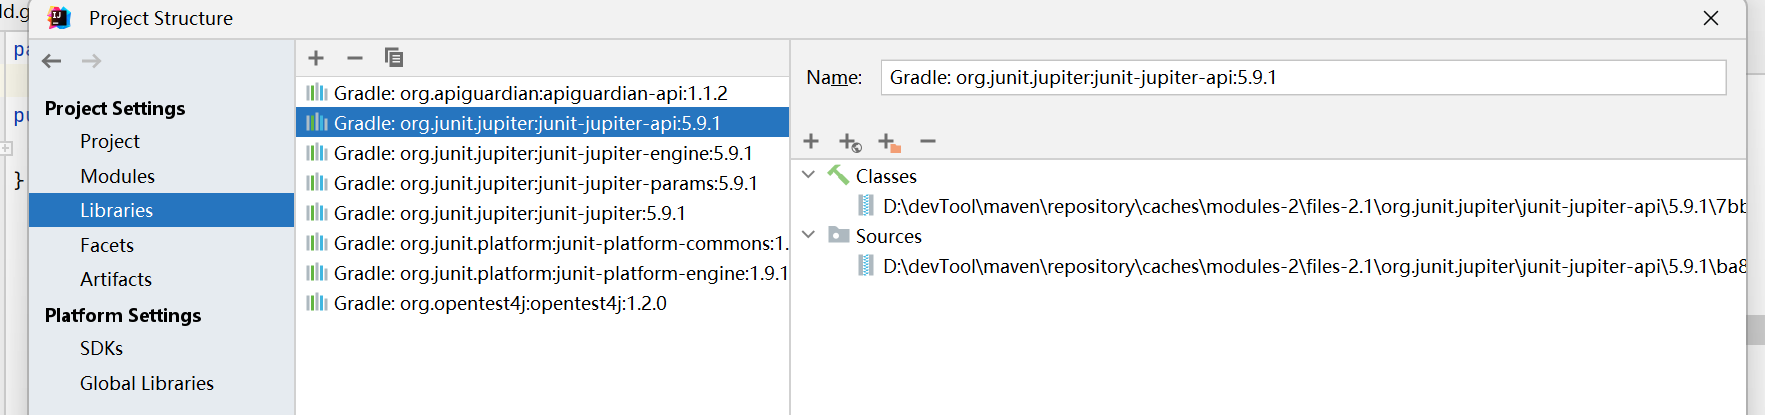Click library icon beside apiguardian-api:1.1.2
The width and height of the screenshot is (1765, 415).
(317, 92)
